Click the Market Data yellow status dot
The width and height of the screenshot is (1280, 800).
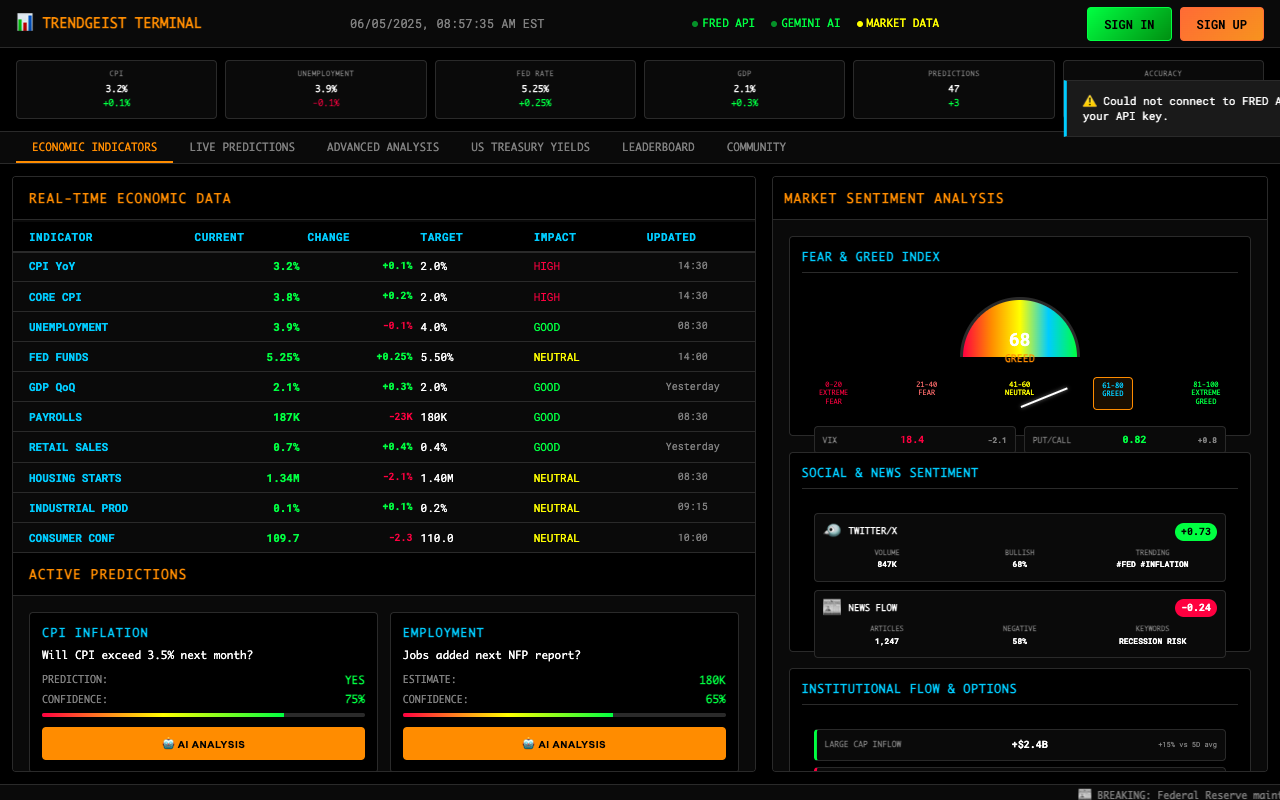860,24
